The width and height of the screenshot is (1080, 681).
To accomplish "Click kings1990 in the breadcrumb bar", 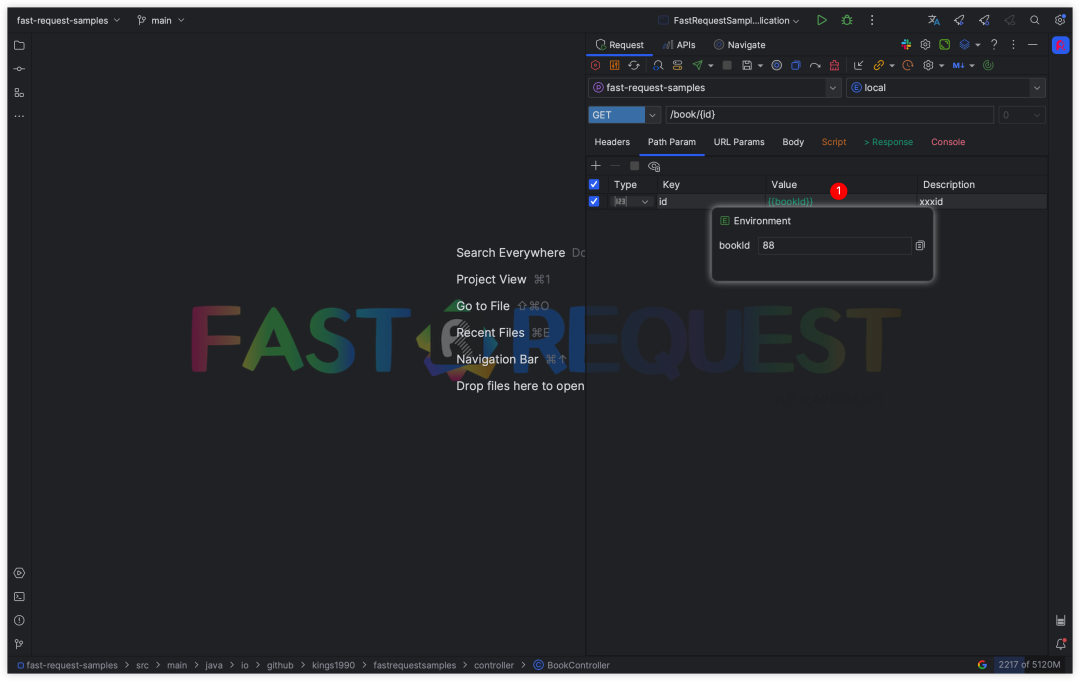I will pyautogui.click(x=333, y=665).
